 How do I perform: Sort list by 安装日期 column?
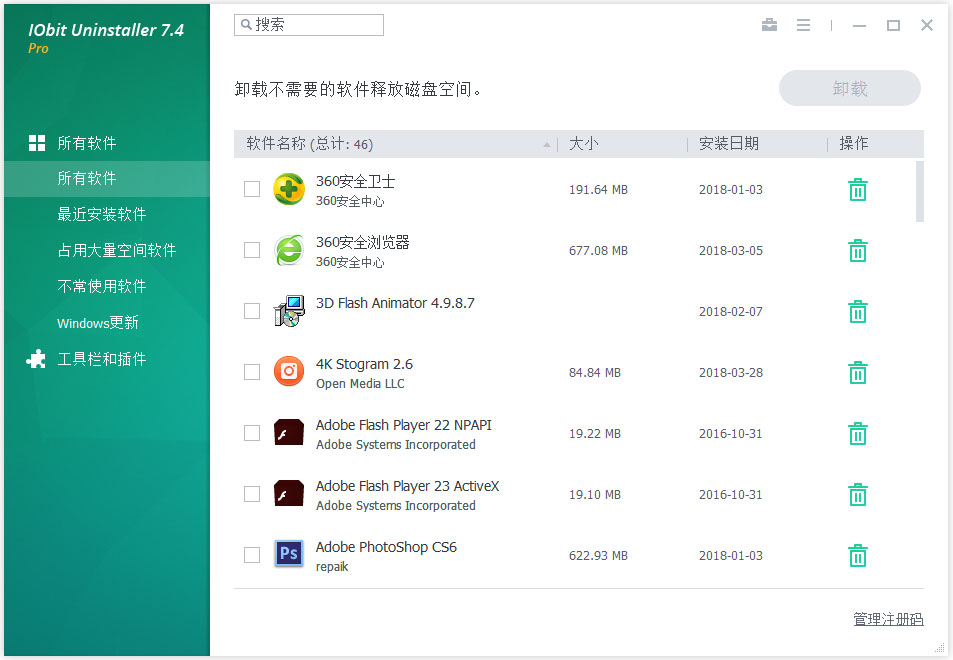click(x=728, y=144)
